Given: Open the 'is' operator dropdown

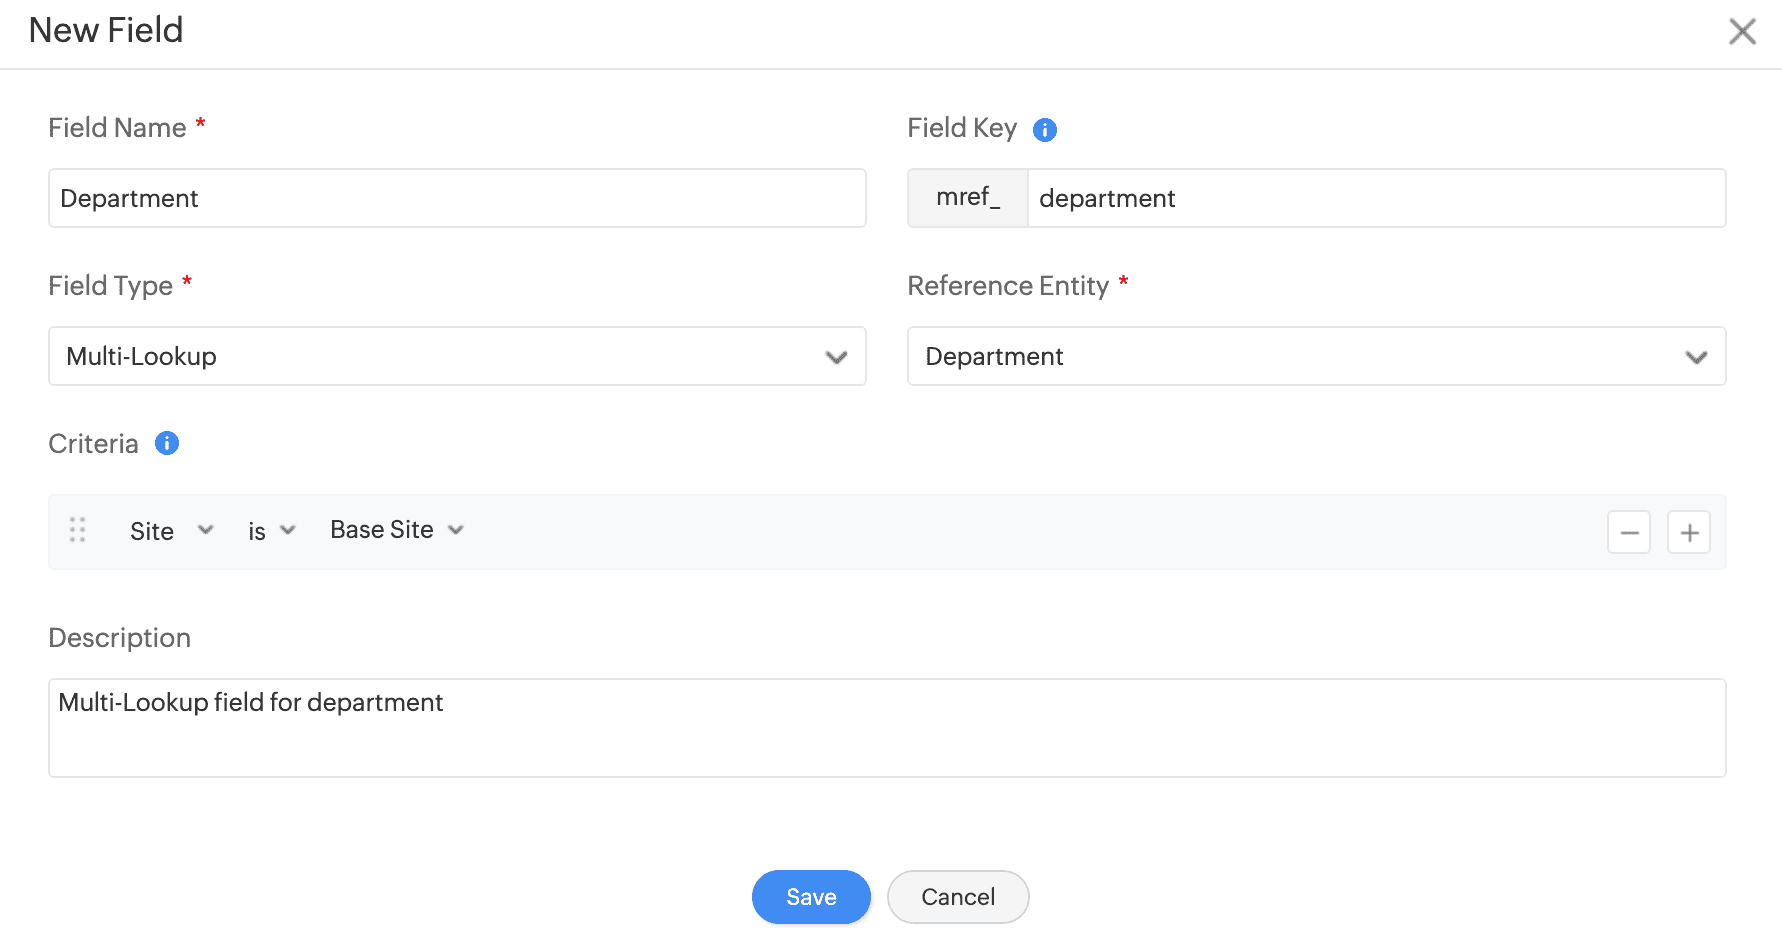Looking at the screenshot, I should [x=288, y=530].
